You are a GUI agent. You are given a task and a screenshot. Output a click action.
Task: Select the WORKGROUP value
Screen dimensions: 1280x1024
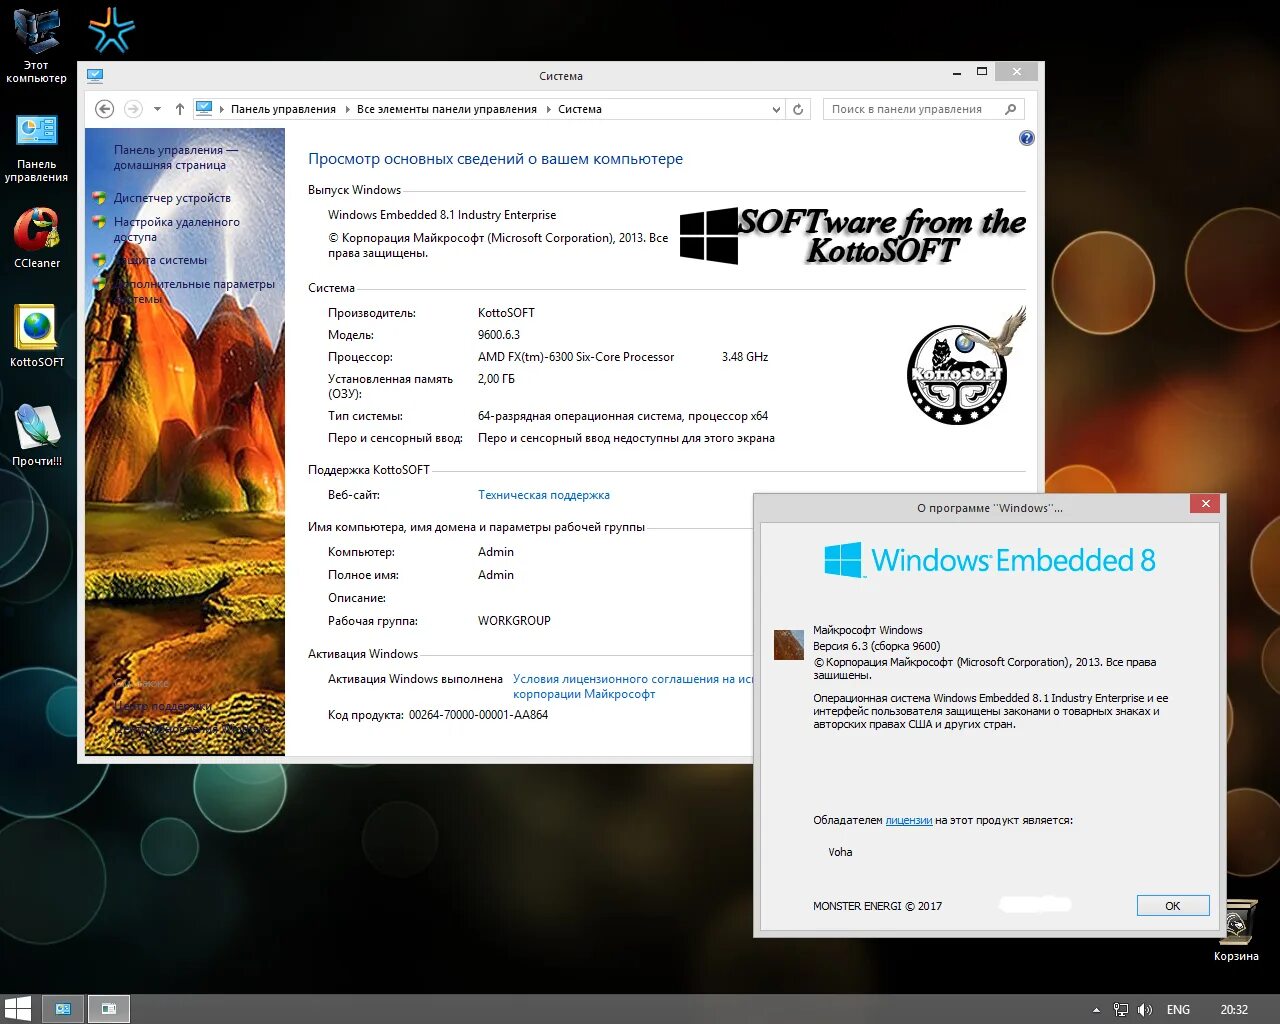[x=514, y=621]
